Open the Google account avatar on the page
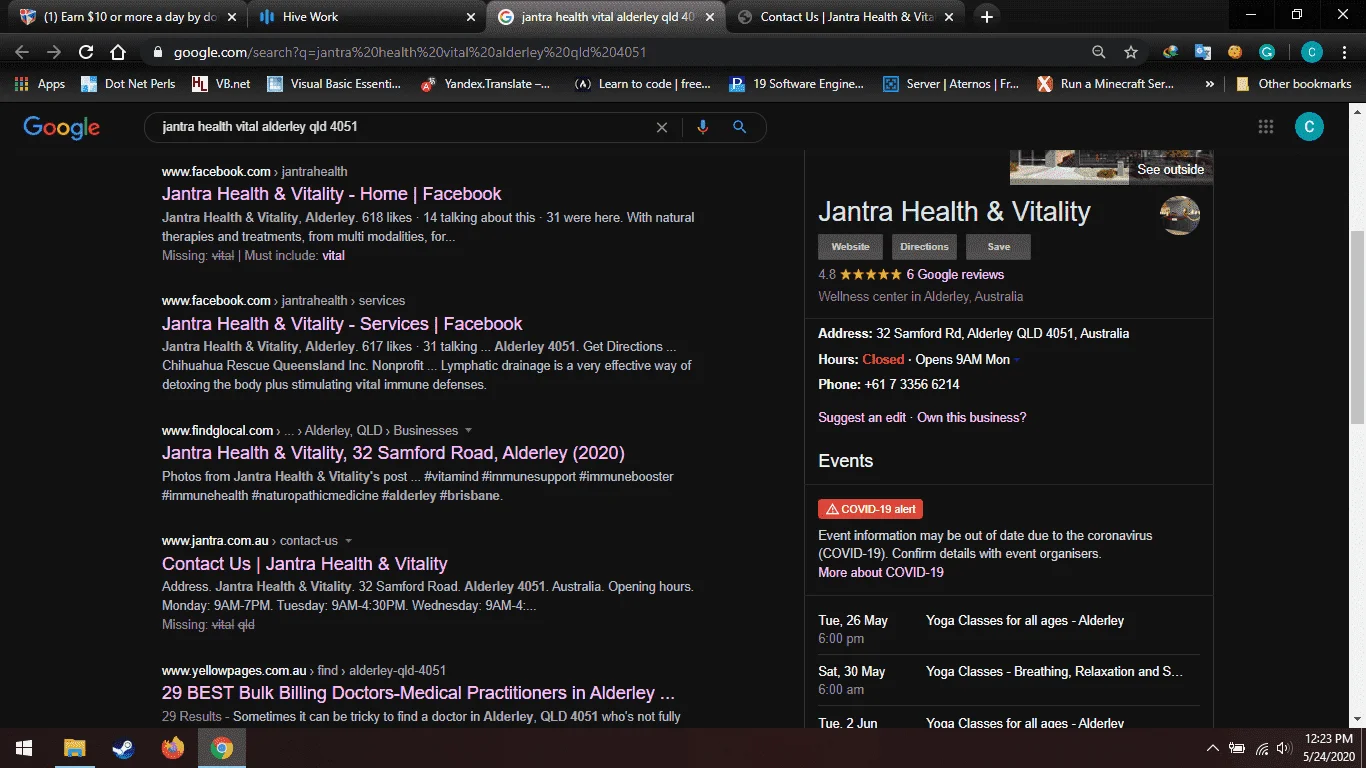 1309,126
